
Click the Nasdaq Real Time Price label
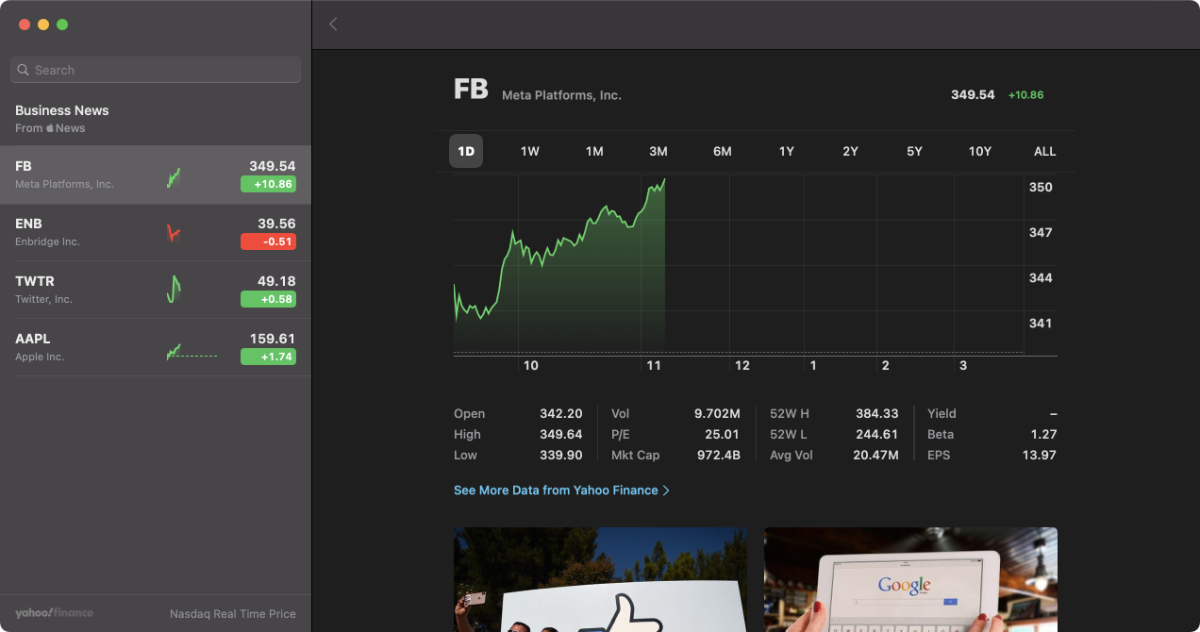[x=233, y=614]
